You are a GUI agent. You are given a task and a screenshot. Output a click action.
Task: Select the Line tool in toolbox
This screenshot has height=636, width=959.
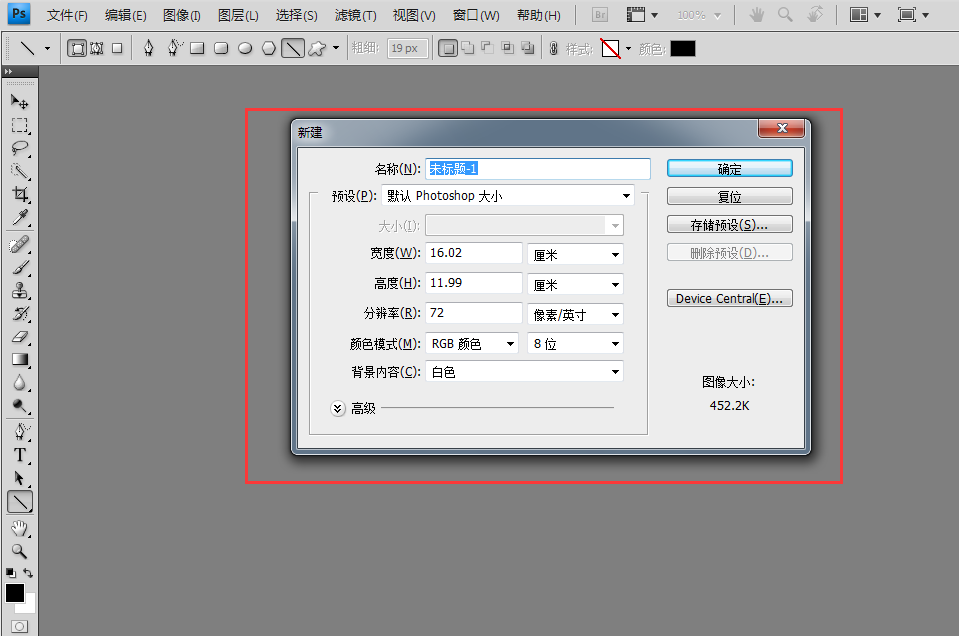coord(20,502)
